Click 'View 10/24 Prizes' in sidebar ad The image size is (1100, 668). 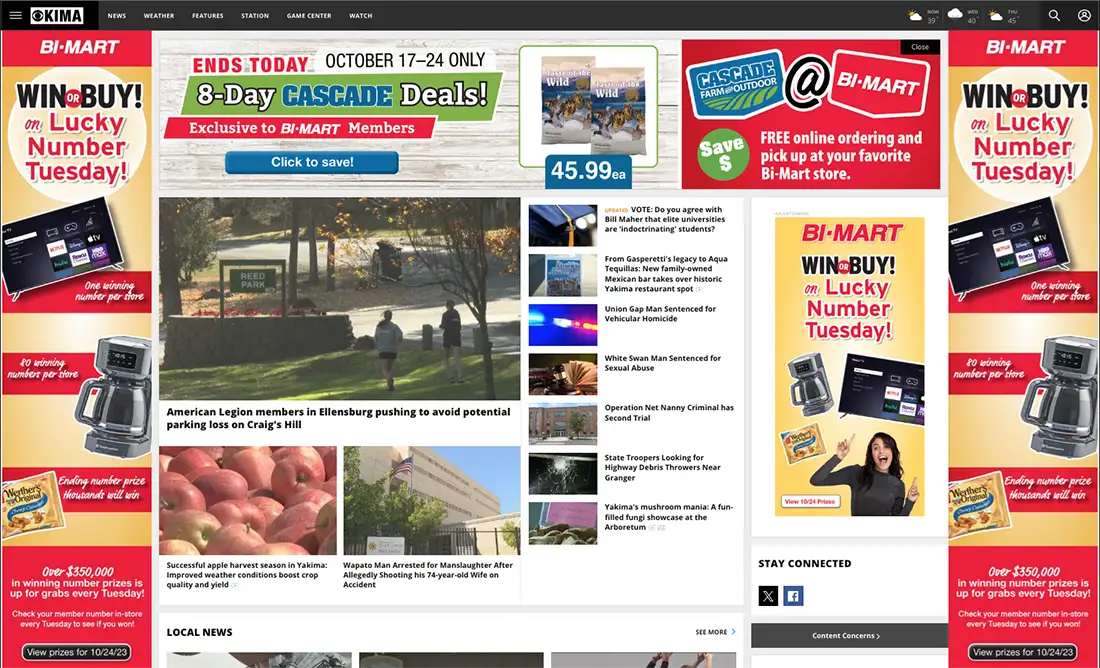point(811,502)
